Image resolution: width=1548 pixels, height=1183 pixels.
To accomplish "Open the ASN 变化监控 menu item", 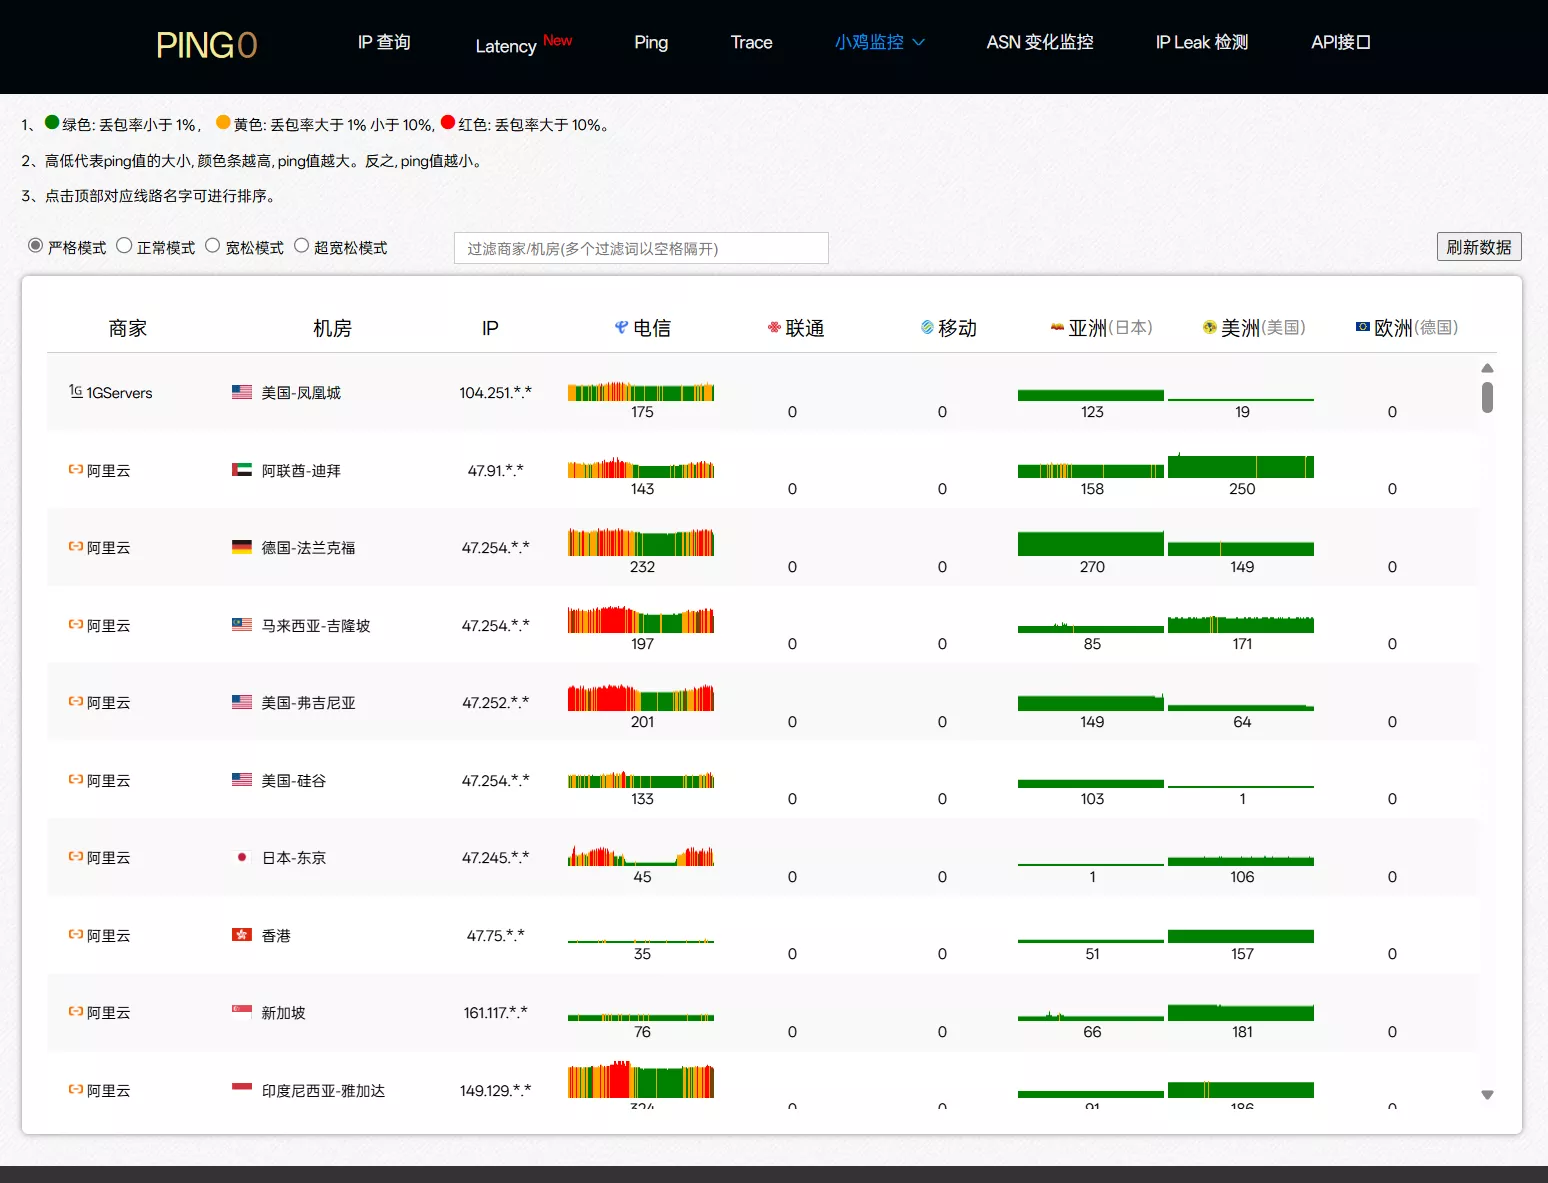I will 1039,42.
